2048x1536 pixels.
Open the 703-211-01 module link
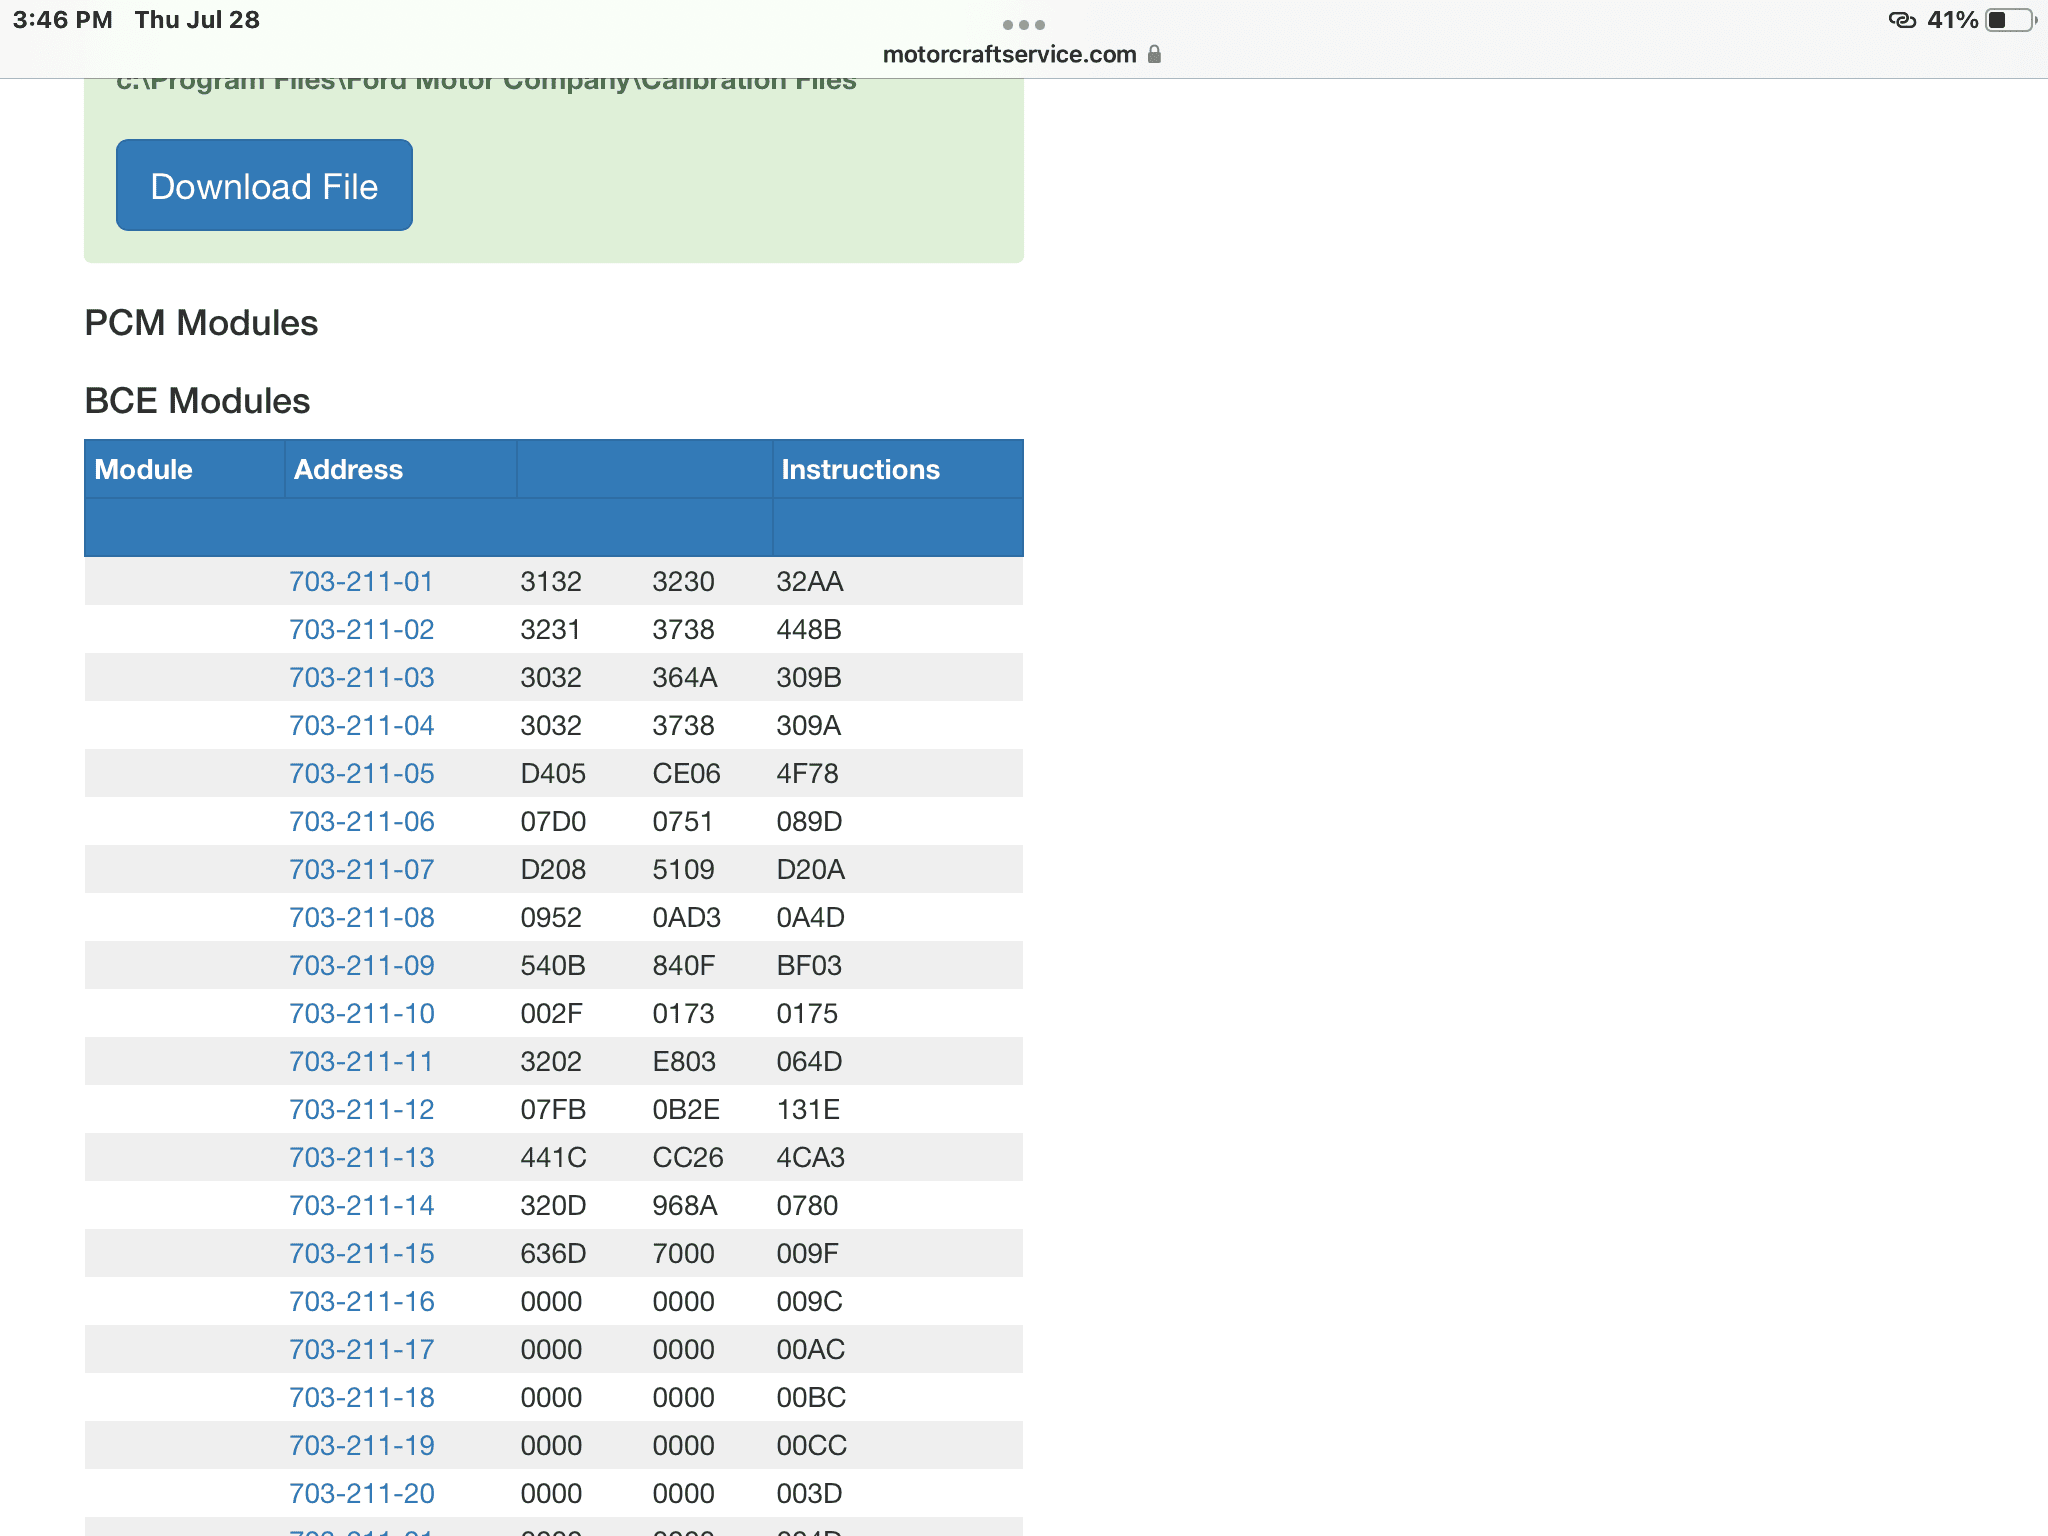361,581
